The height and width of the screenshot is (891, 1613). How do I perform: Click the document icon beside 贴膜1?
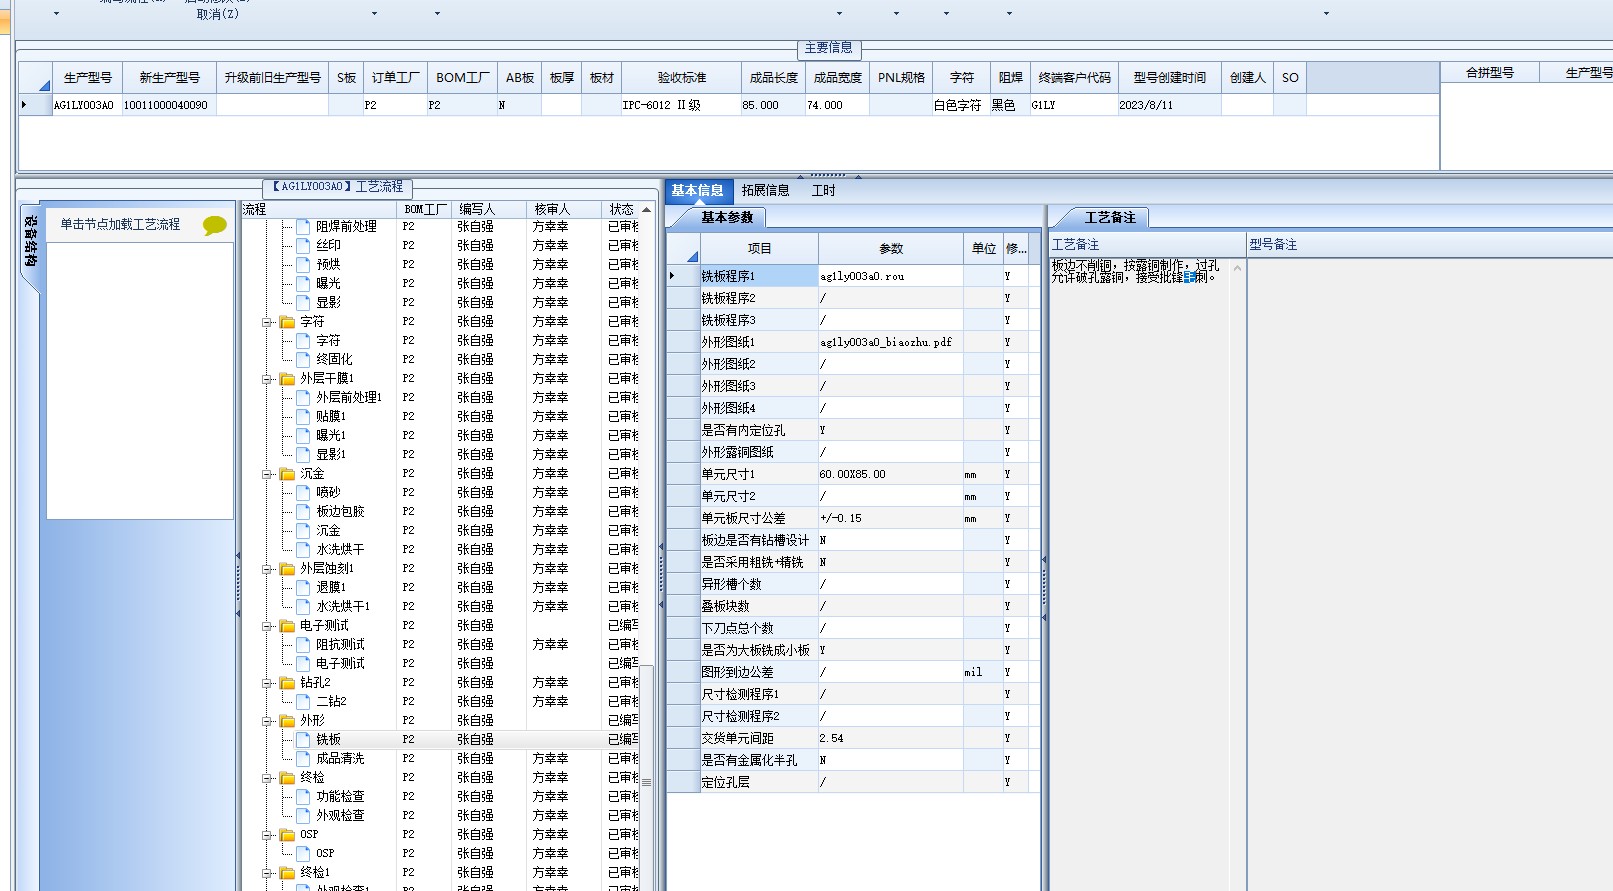pos(303,417)
